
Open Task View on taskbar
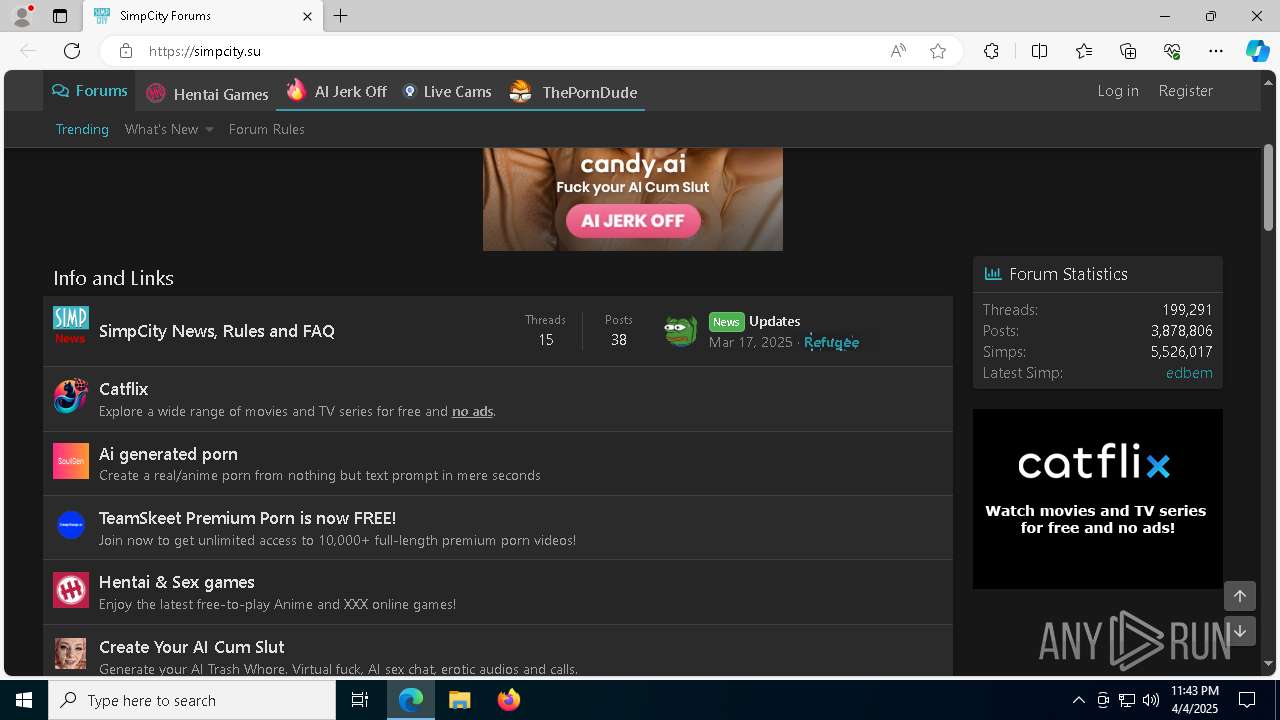click(360, 700)
